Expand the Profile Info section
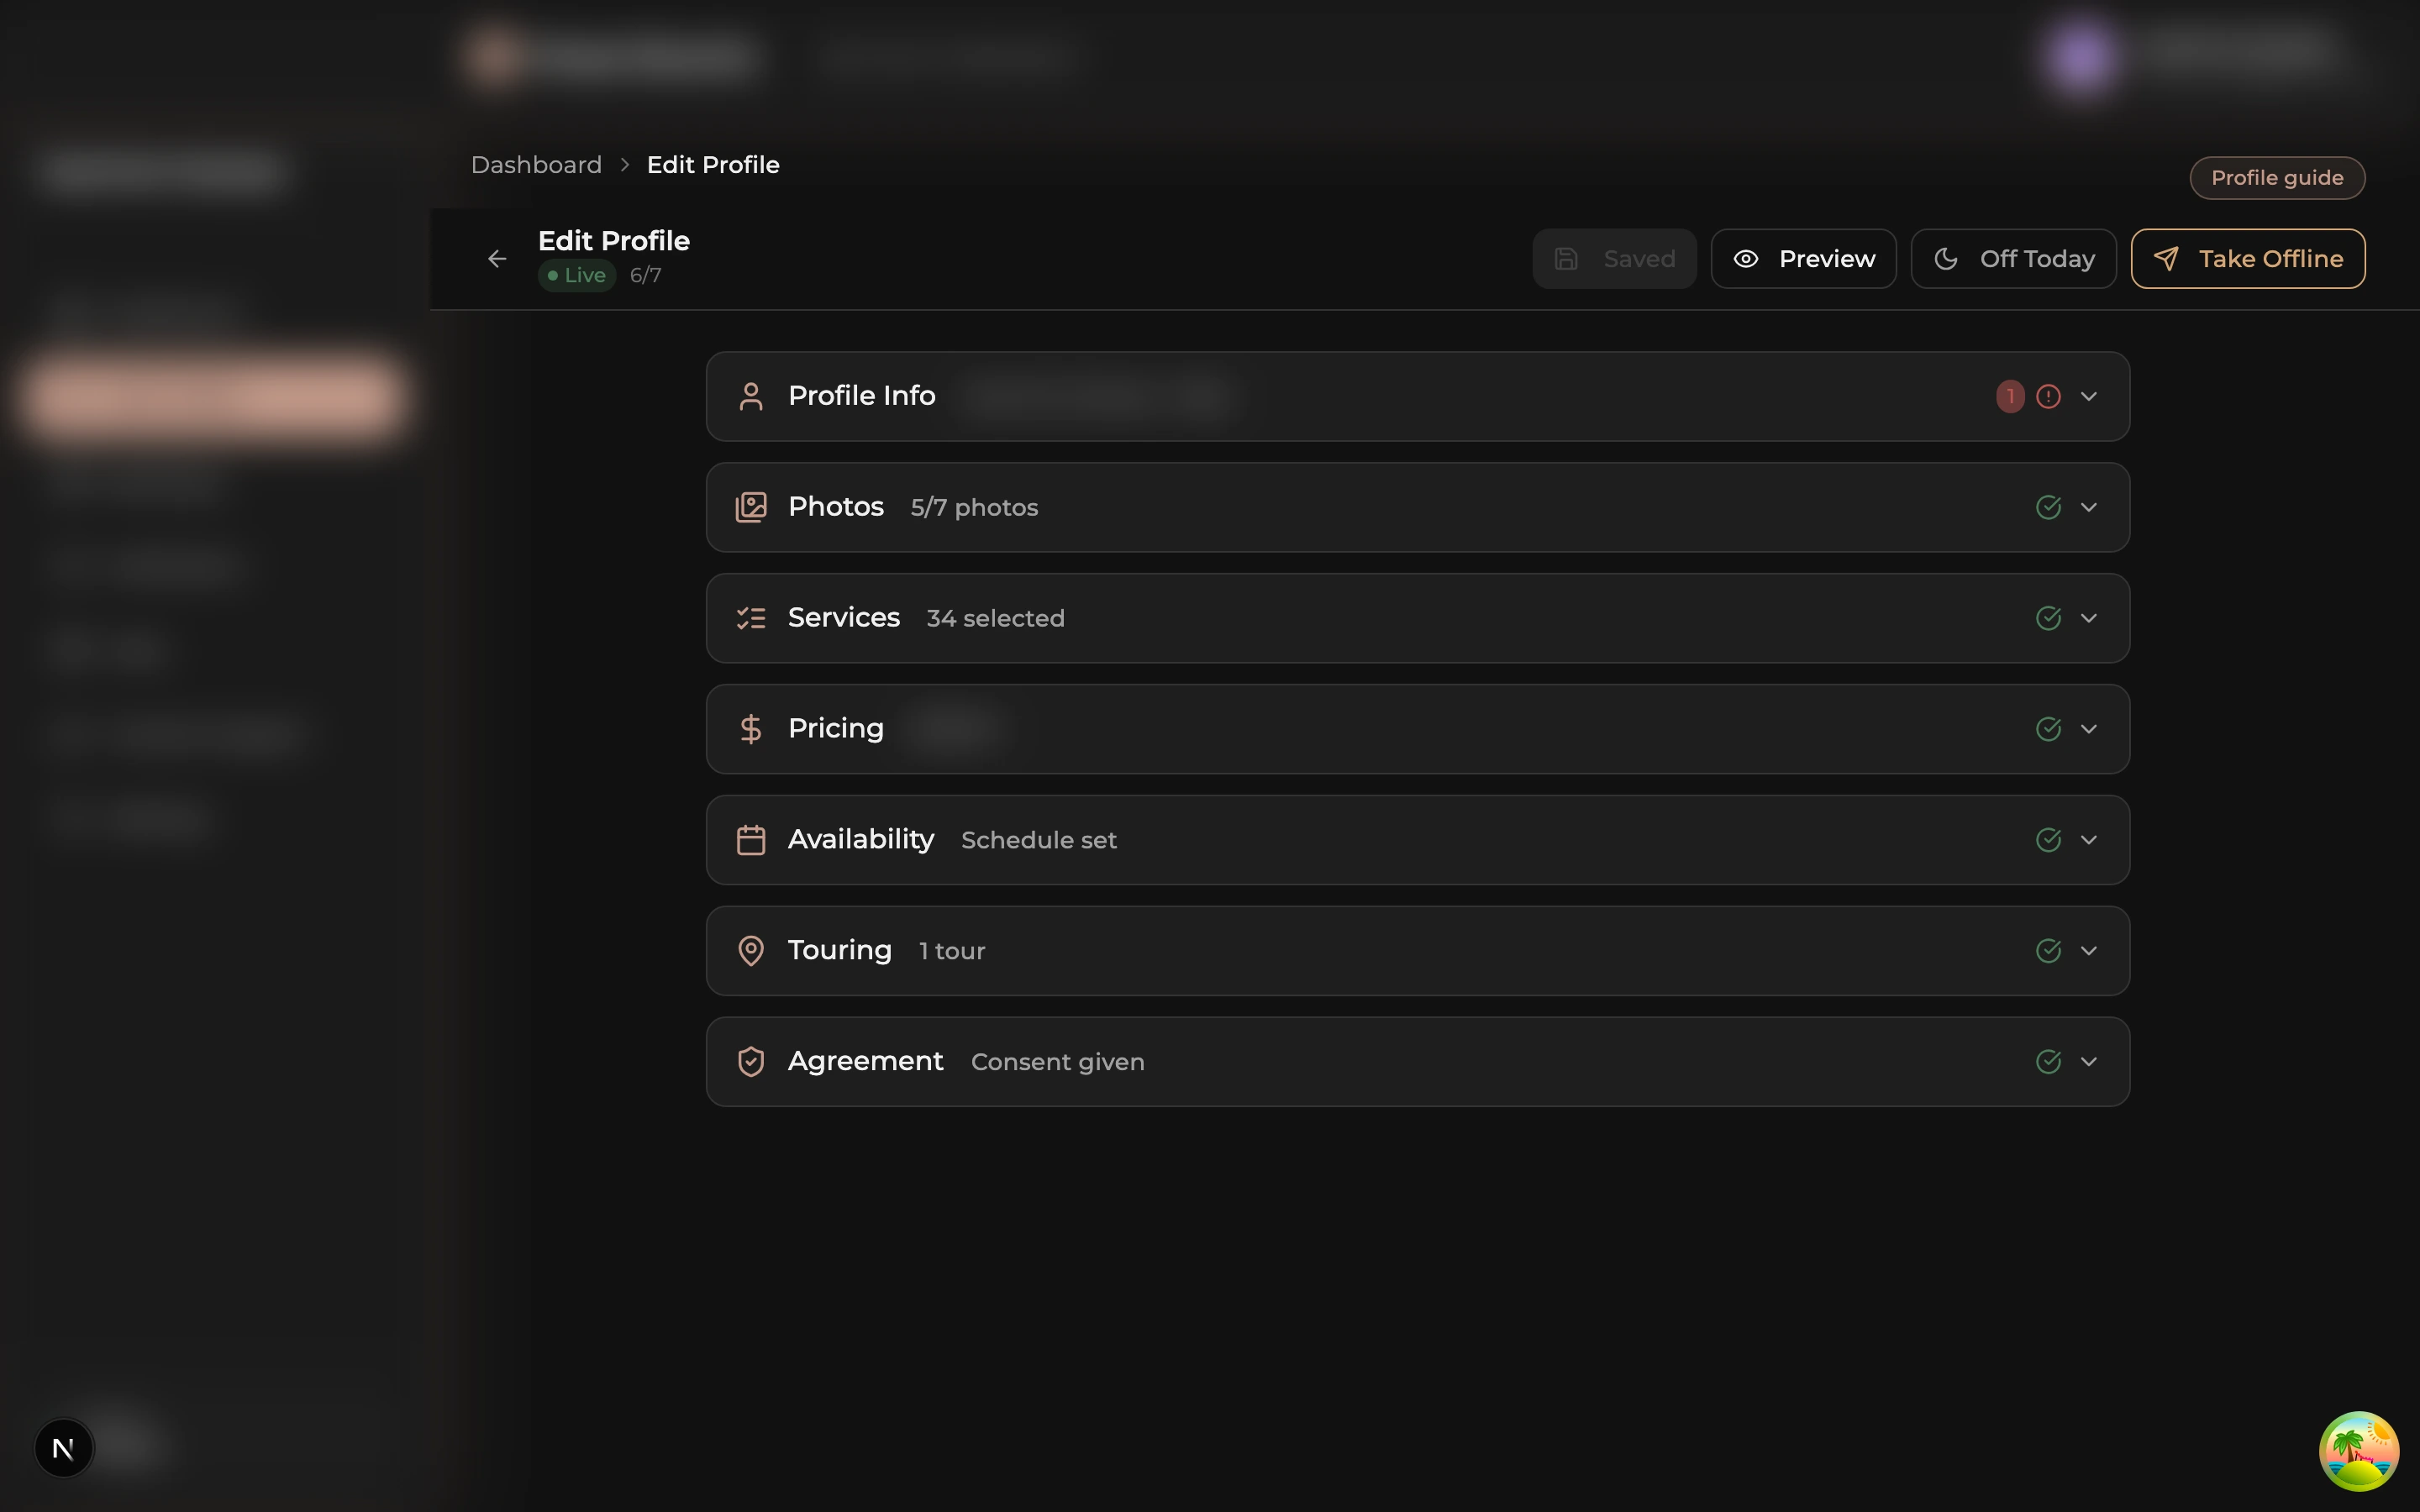 click(x=2089, y=396)
